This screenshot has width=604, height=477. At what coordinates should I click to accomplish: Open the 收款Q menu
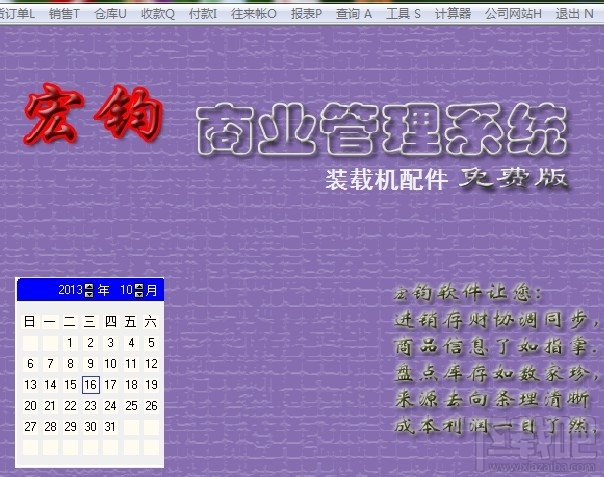(x=158, y=14)
